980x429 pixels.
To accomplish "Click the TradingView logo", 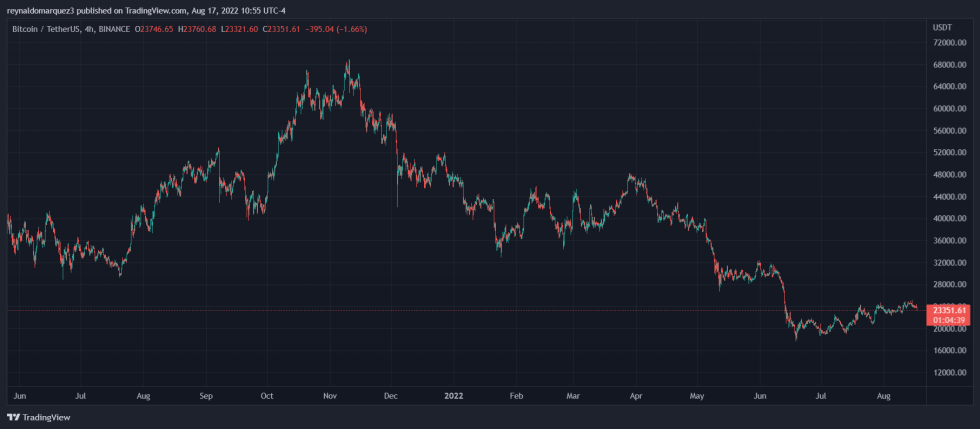I will pyautogui.click(x=39, y=417).
